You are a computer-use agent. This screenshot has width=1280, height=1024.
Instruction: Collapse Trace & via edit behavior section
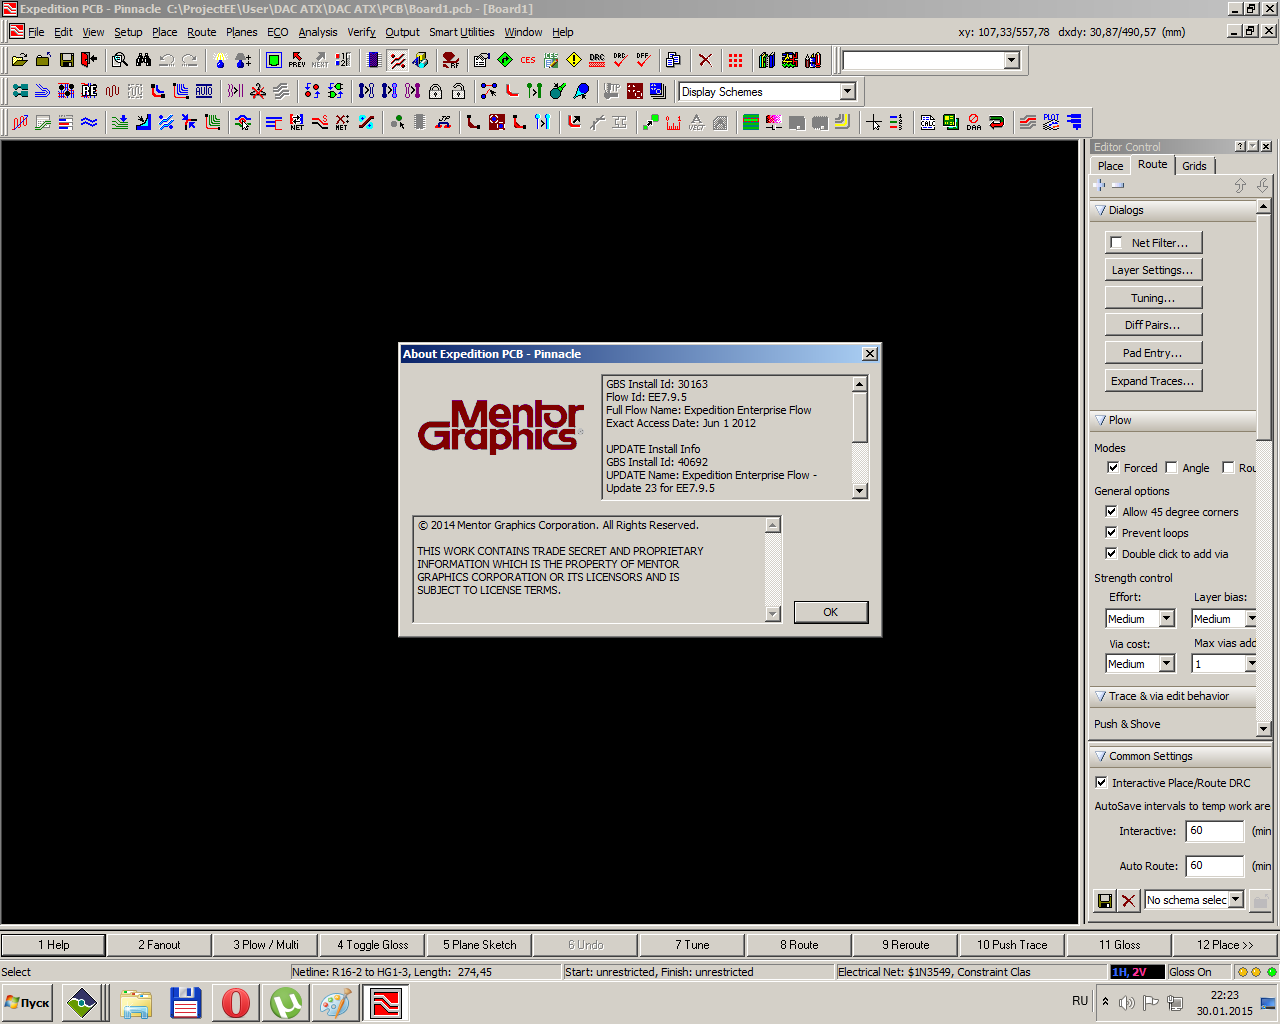click(x=1101, y=696)
